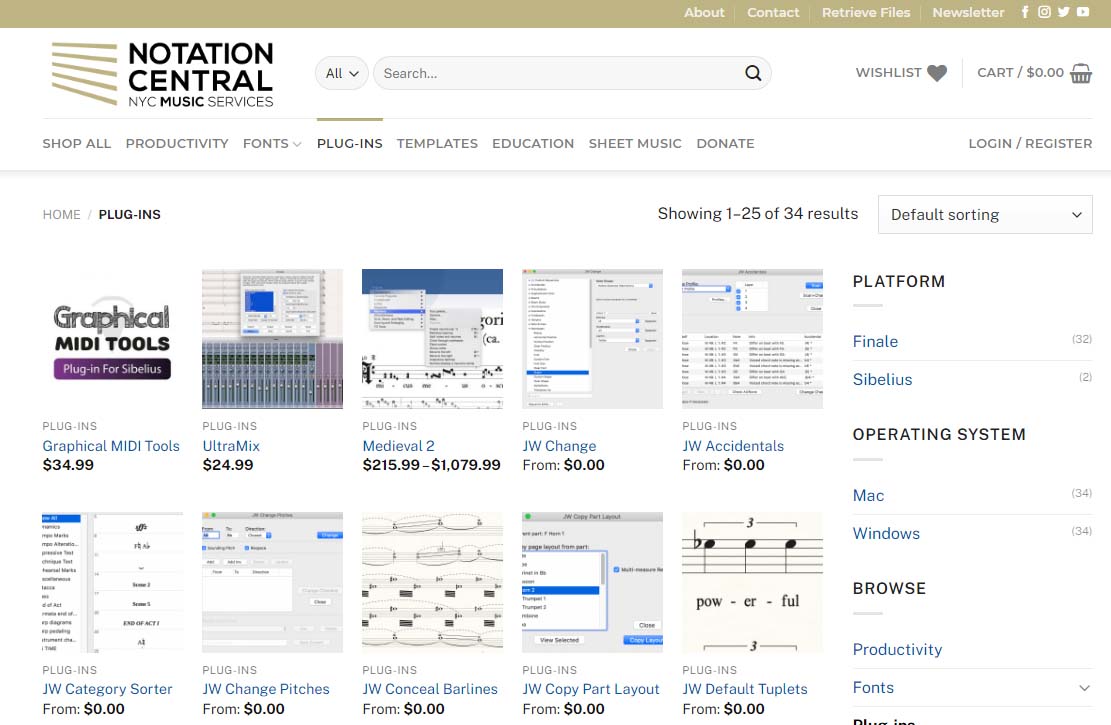Image resolution: width=1111 pixels, height=725 pixels.
Task: Open the Sheet Music menu item
Action: coord(635,144)
